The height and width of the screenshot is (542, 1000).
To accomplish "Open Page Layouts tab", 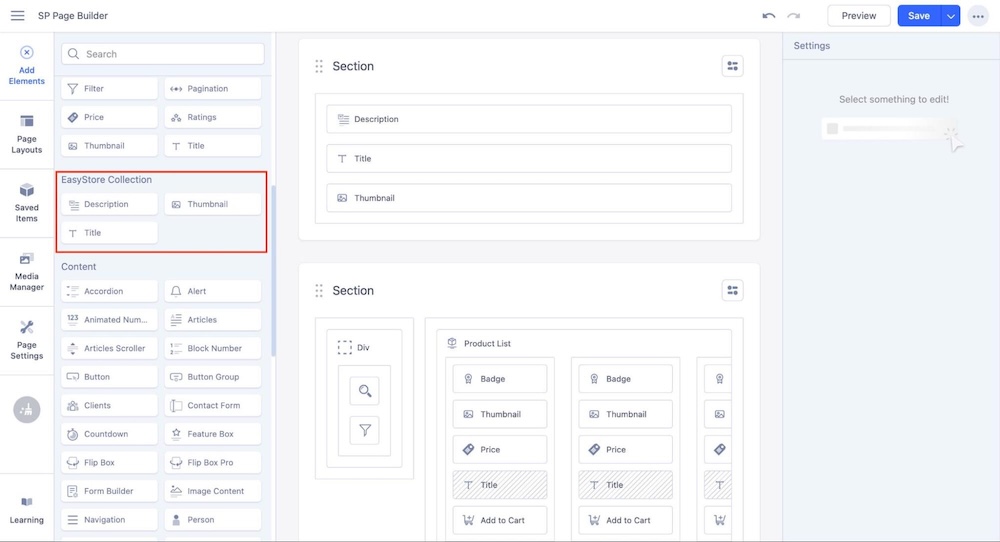I will [x=27, y=135].
